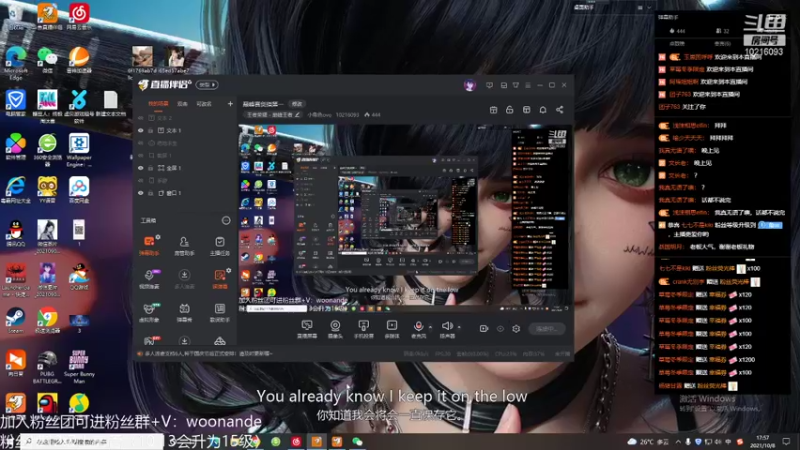
Task: Open PUBG BATTLEGROUNDS desktop shortcut
Action: [x=47, y=366]
